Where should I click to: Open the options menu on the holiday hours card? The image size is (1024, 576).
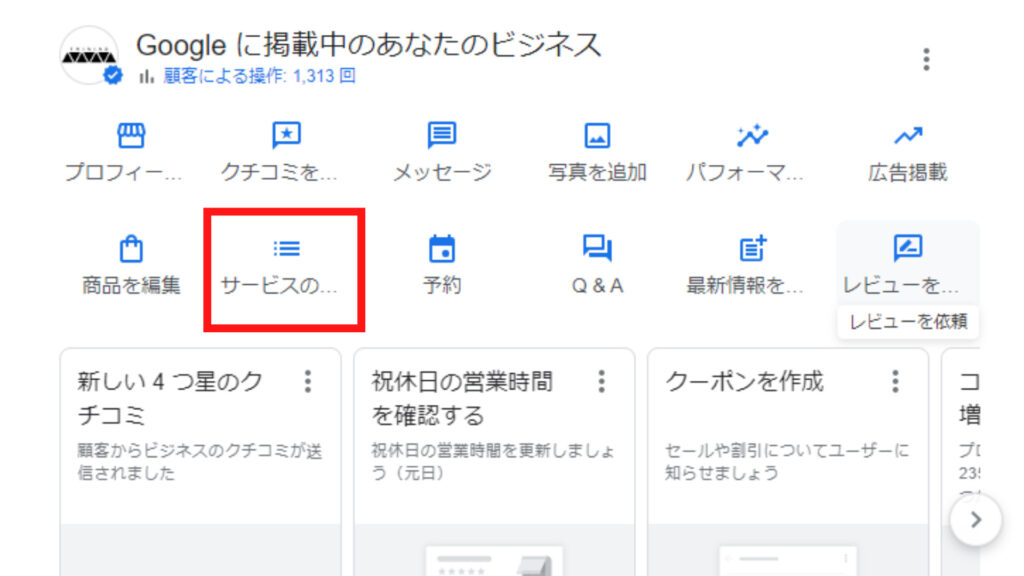(x=601, y=381)
